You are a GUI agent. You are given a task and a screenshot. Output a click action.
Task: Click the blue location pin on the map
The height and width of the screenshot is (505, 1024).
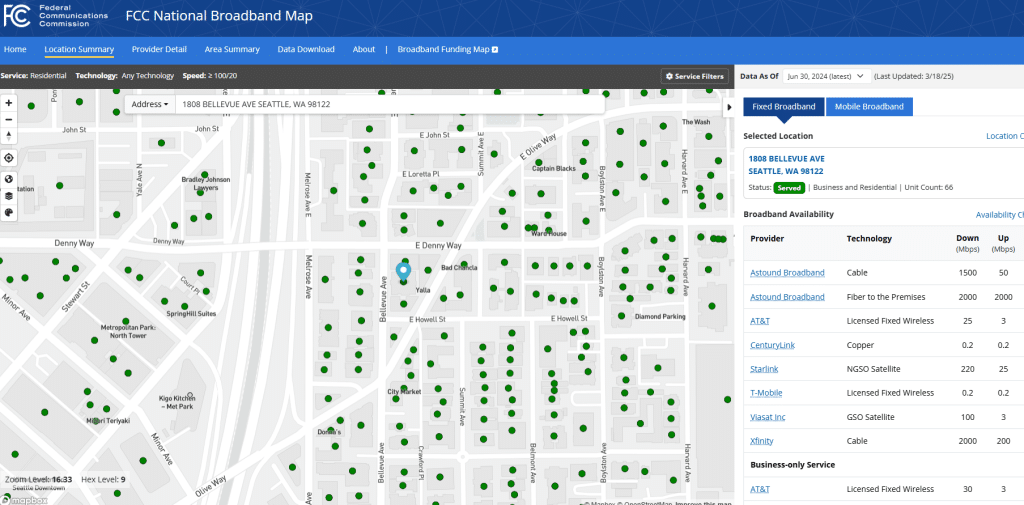coord(404,271)
